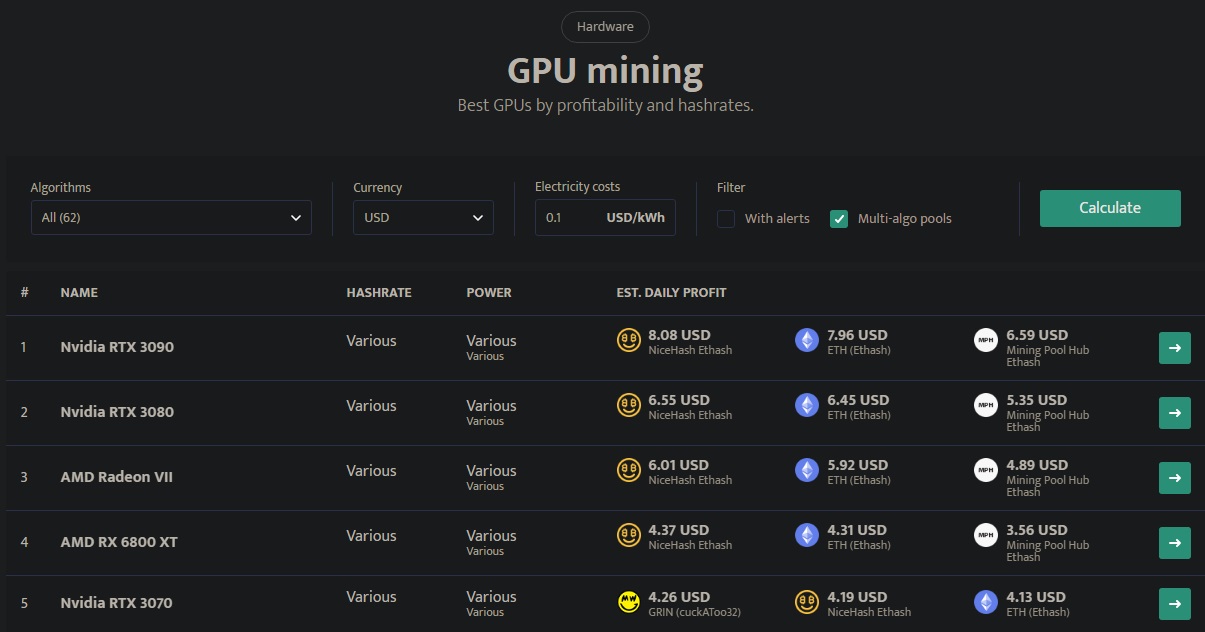This screenshot has width=1205, height=632.
Task: Open AMD Radeon VII details arrow button
Action: coord(1175,478)
